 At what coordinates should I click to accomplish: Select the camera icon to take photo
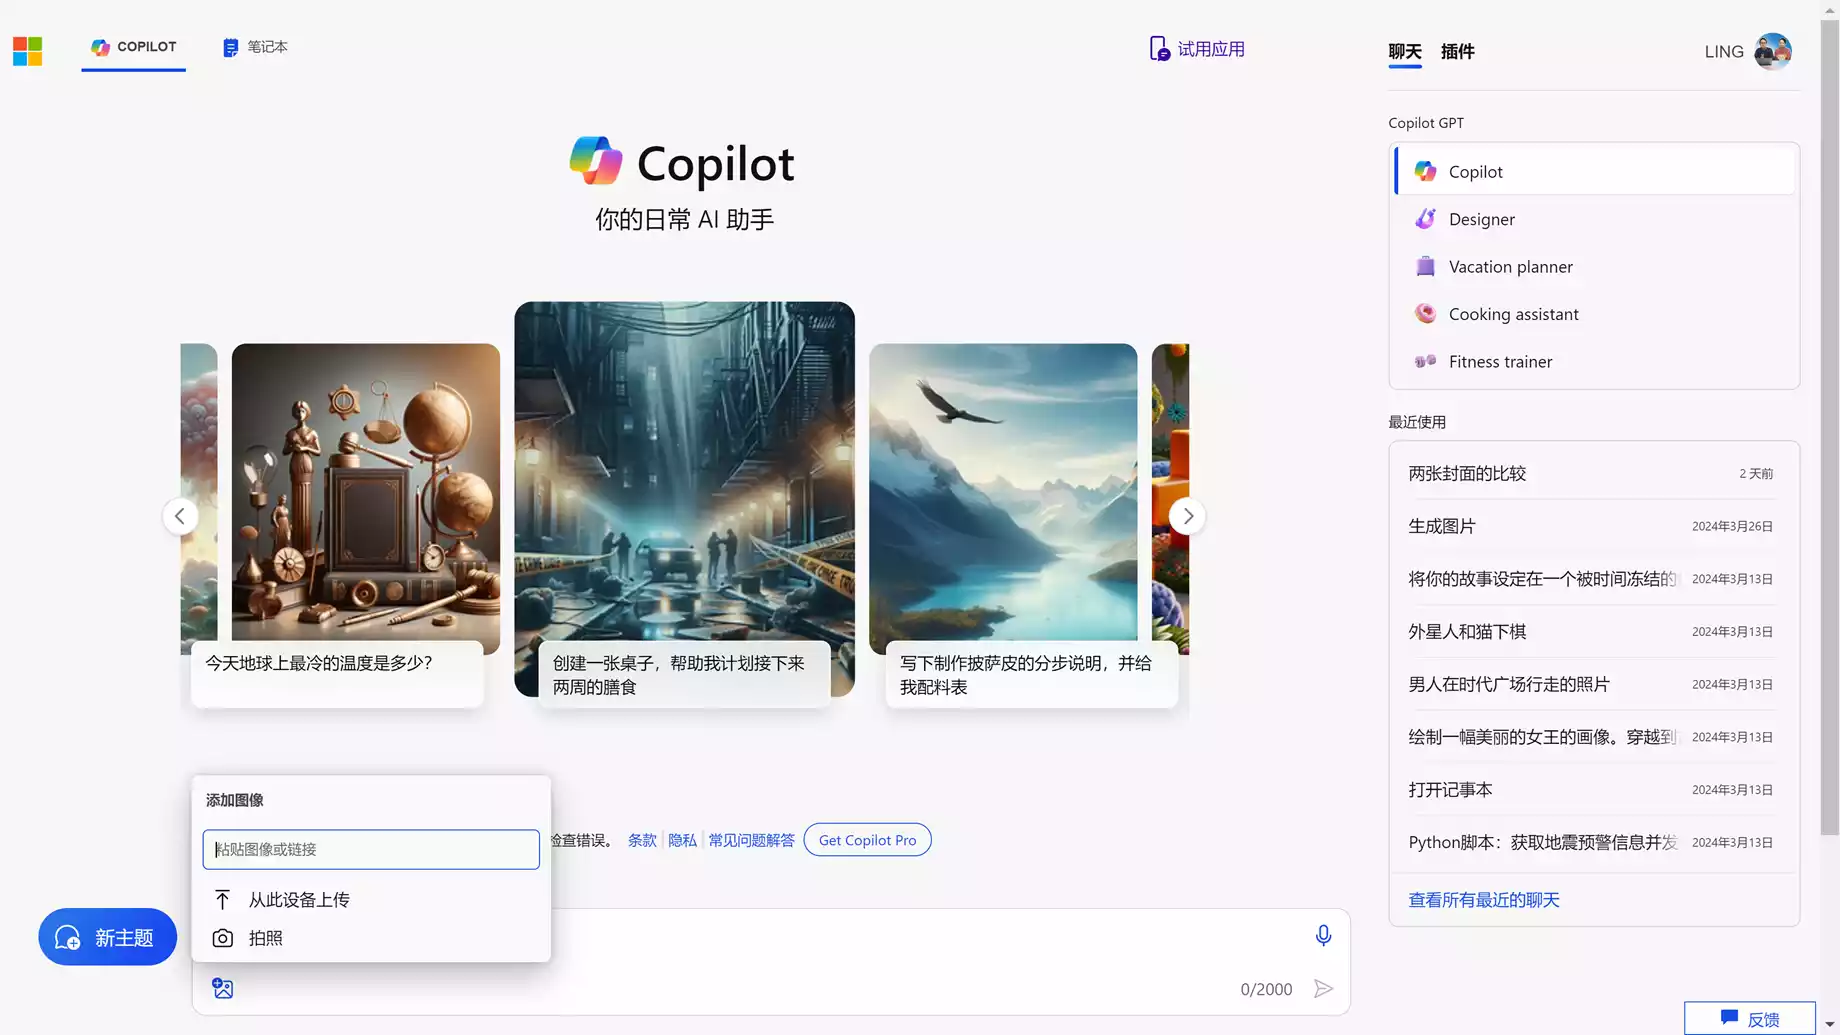(x=223, y=938)
